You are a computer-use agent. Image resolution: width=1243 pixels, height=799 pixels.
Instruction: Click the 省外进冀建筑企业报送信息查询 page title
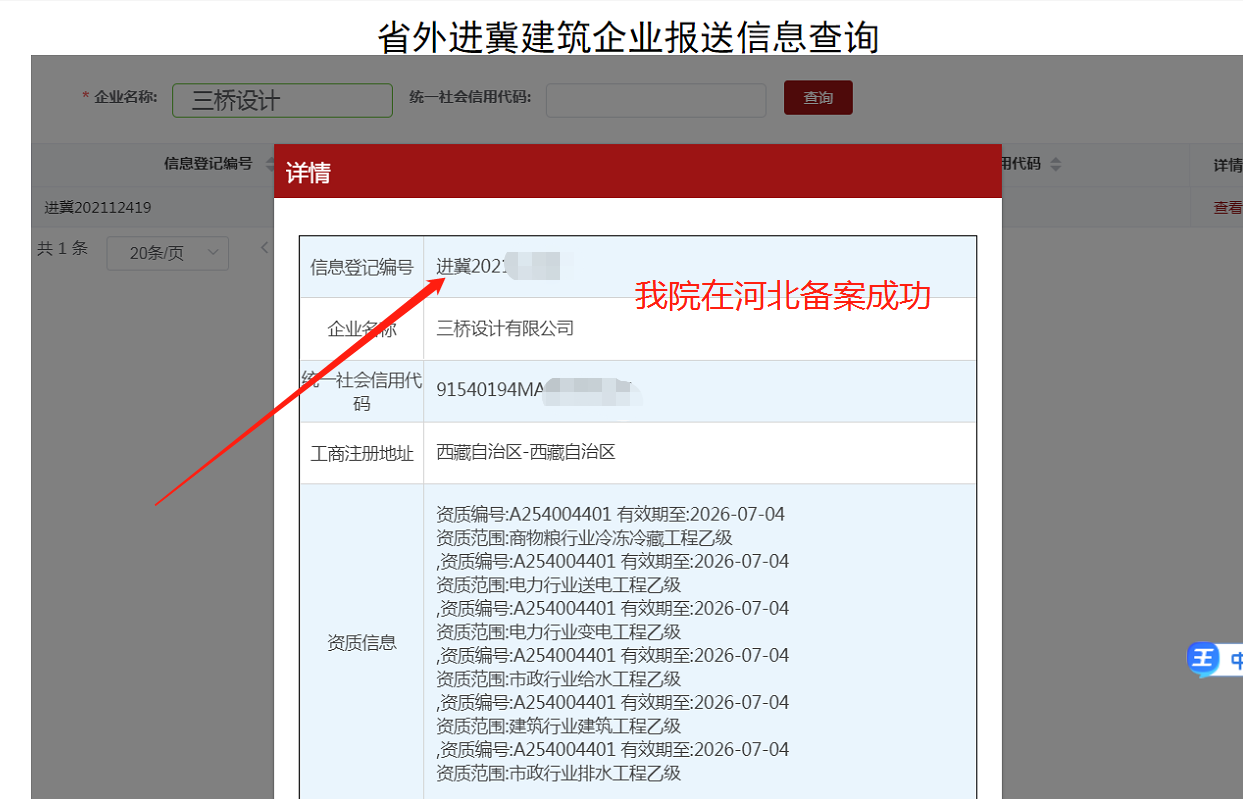pos(627,37)
